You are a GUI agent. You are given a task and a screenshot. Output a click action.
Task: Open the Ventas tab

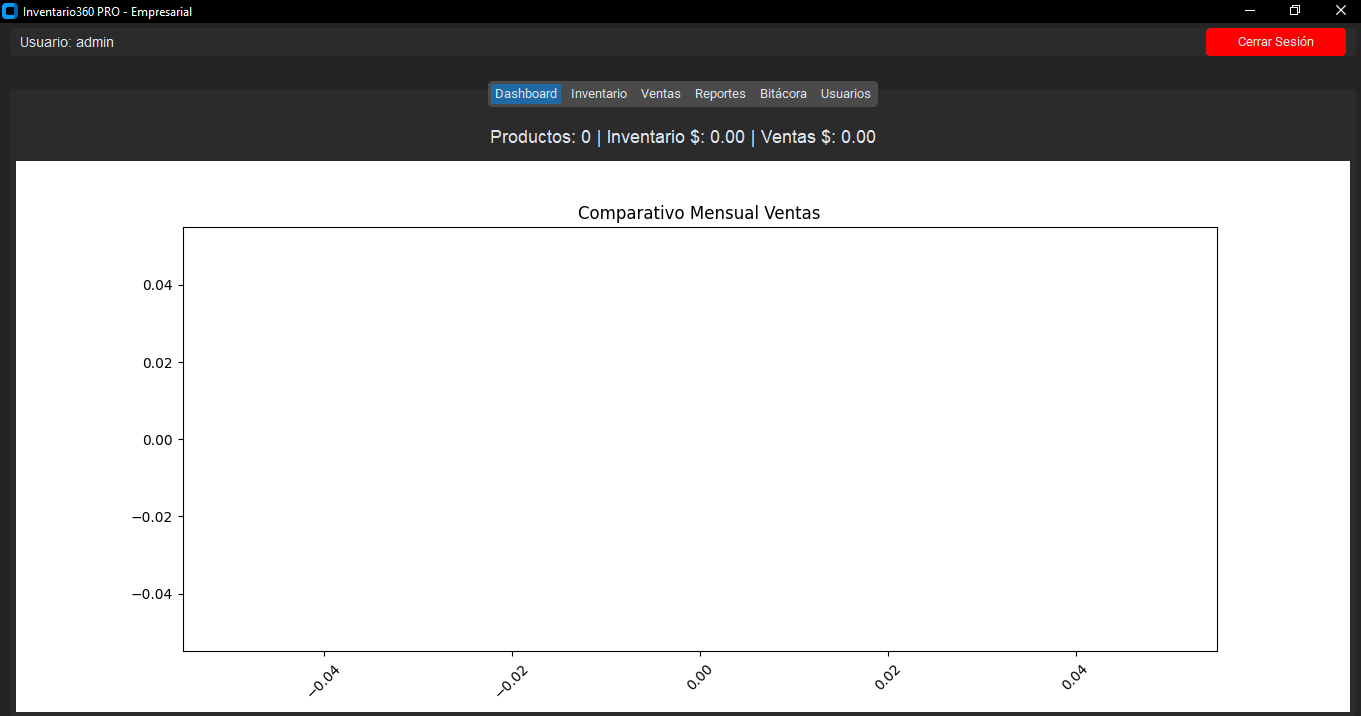[x=660, y=94]
